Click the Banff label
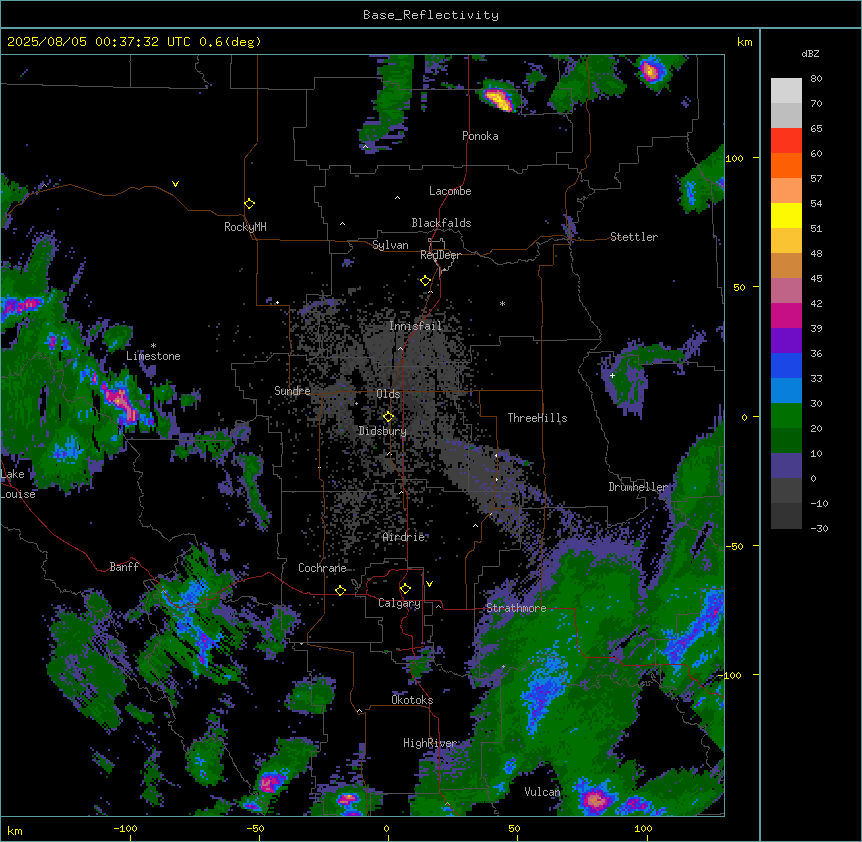Image resolution: width=862 pixels, height=842 pixels. (124, 567)
